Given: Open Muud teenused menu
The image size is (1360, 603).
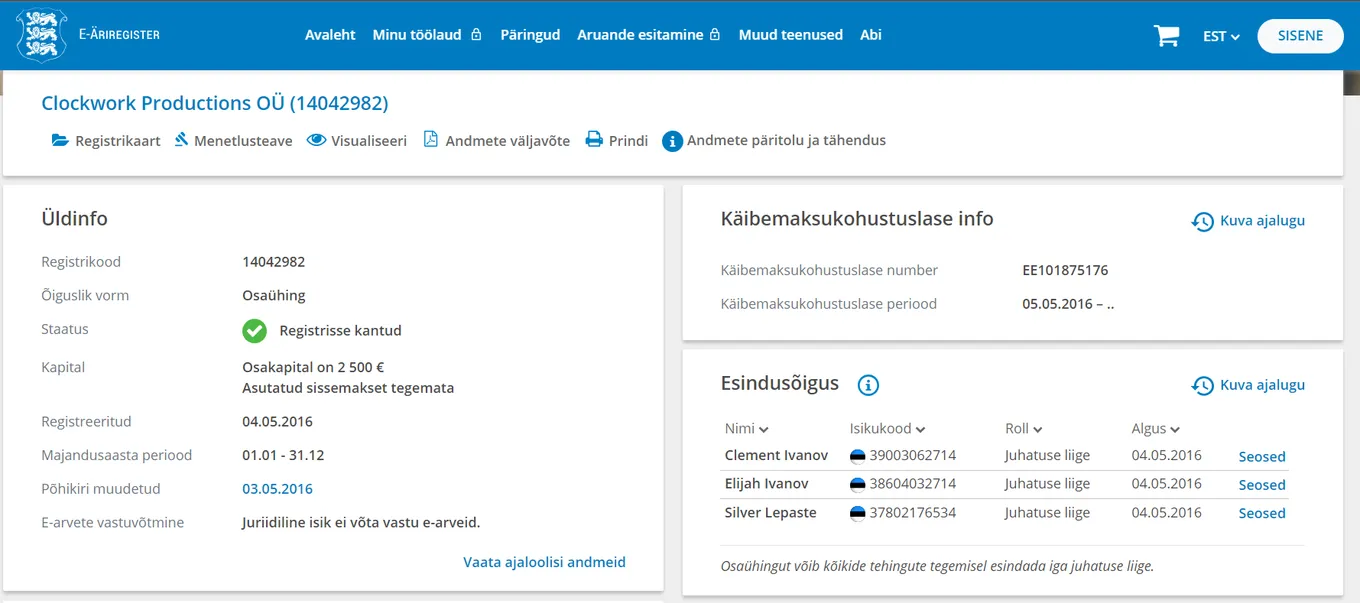Looking at the screenshot, I should pos(791,35).
